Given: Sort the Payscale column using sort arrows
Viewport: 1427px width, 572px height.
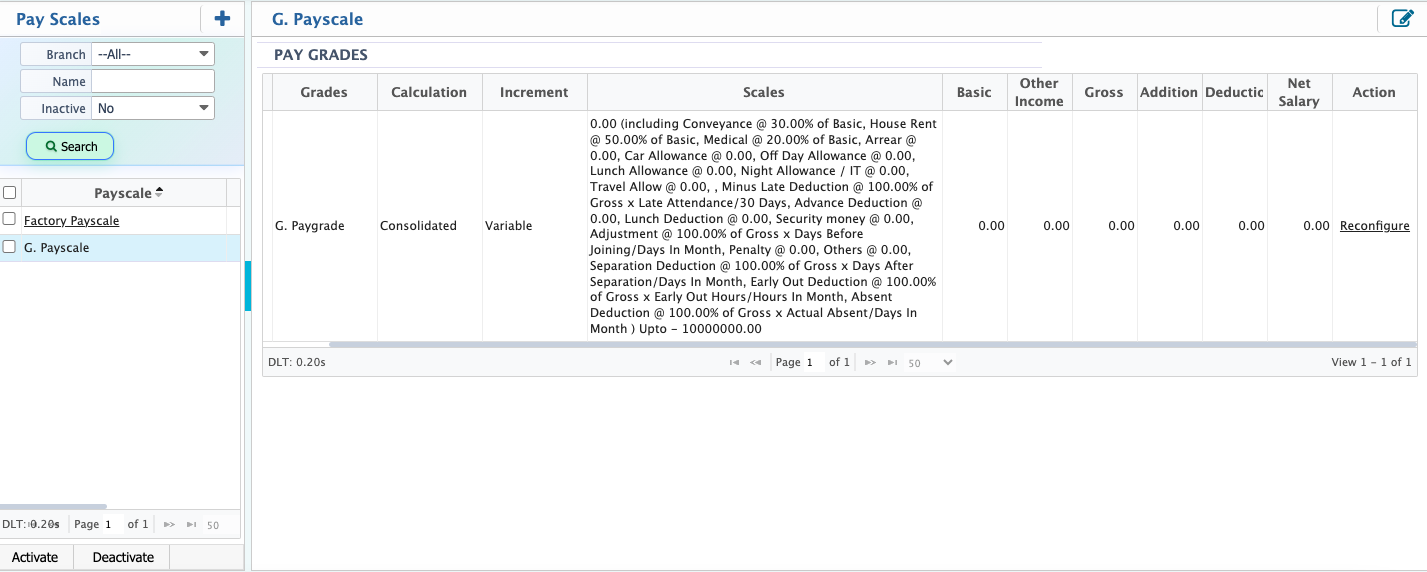Looking at the screenshot, I should click(158, 192).
